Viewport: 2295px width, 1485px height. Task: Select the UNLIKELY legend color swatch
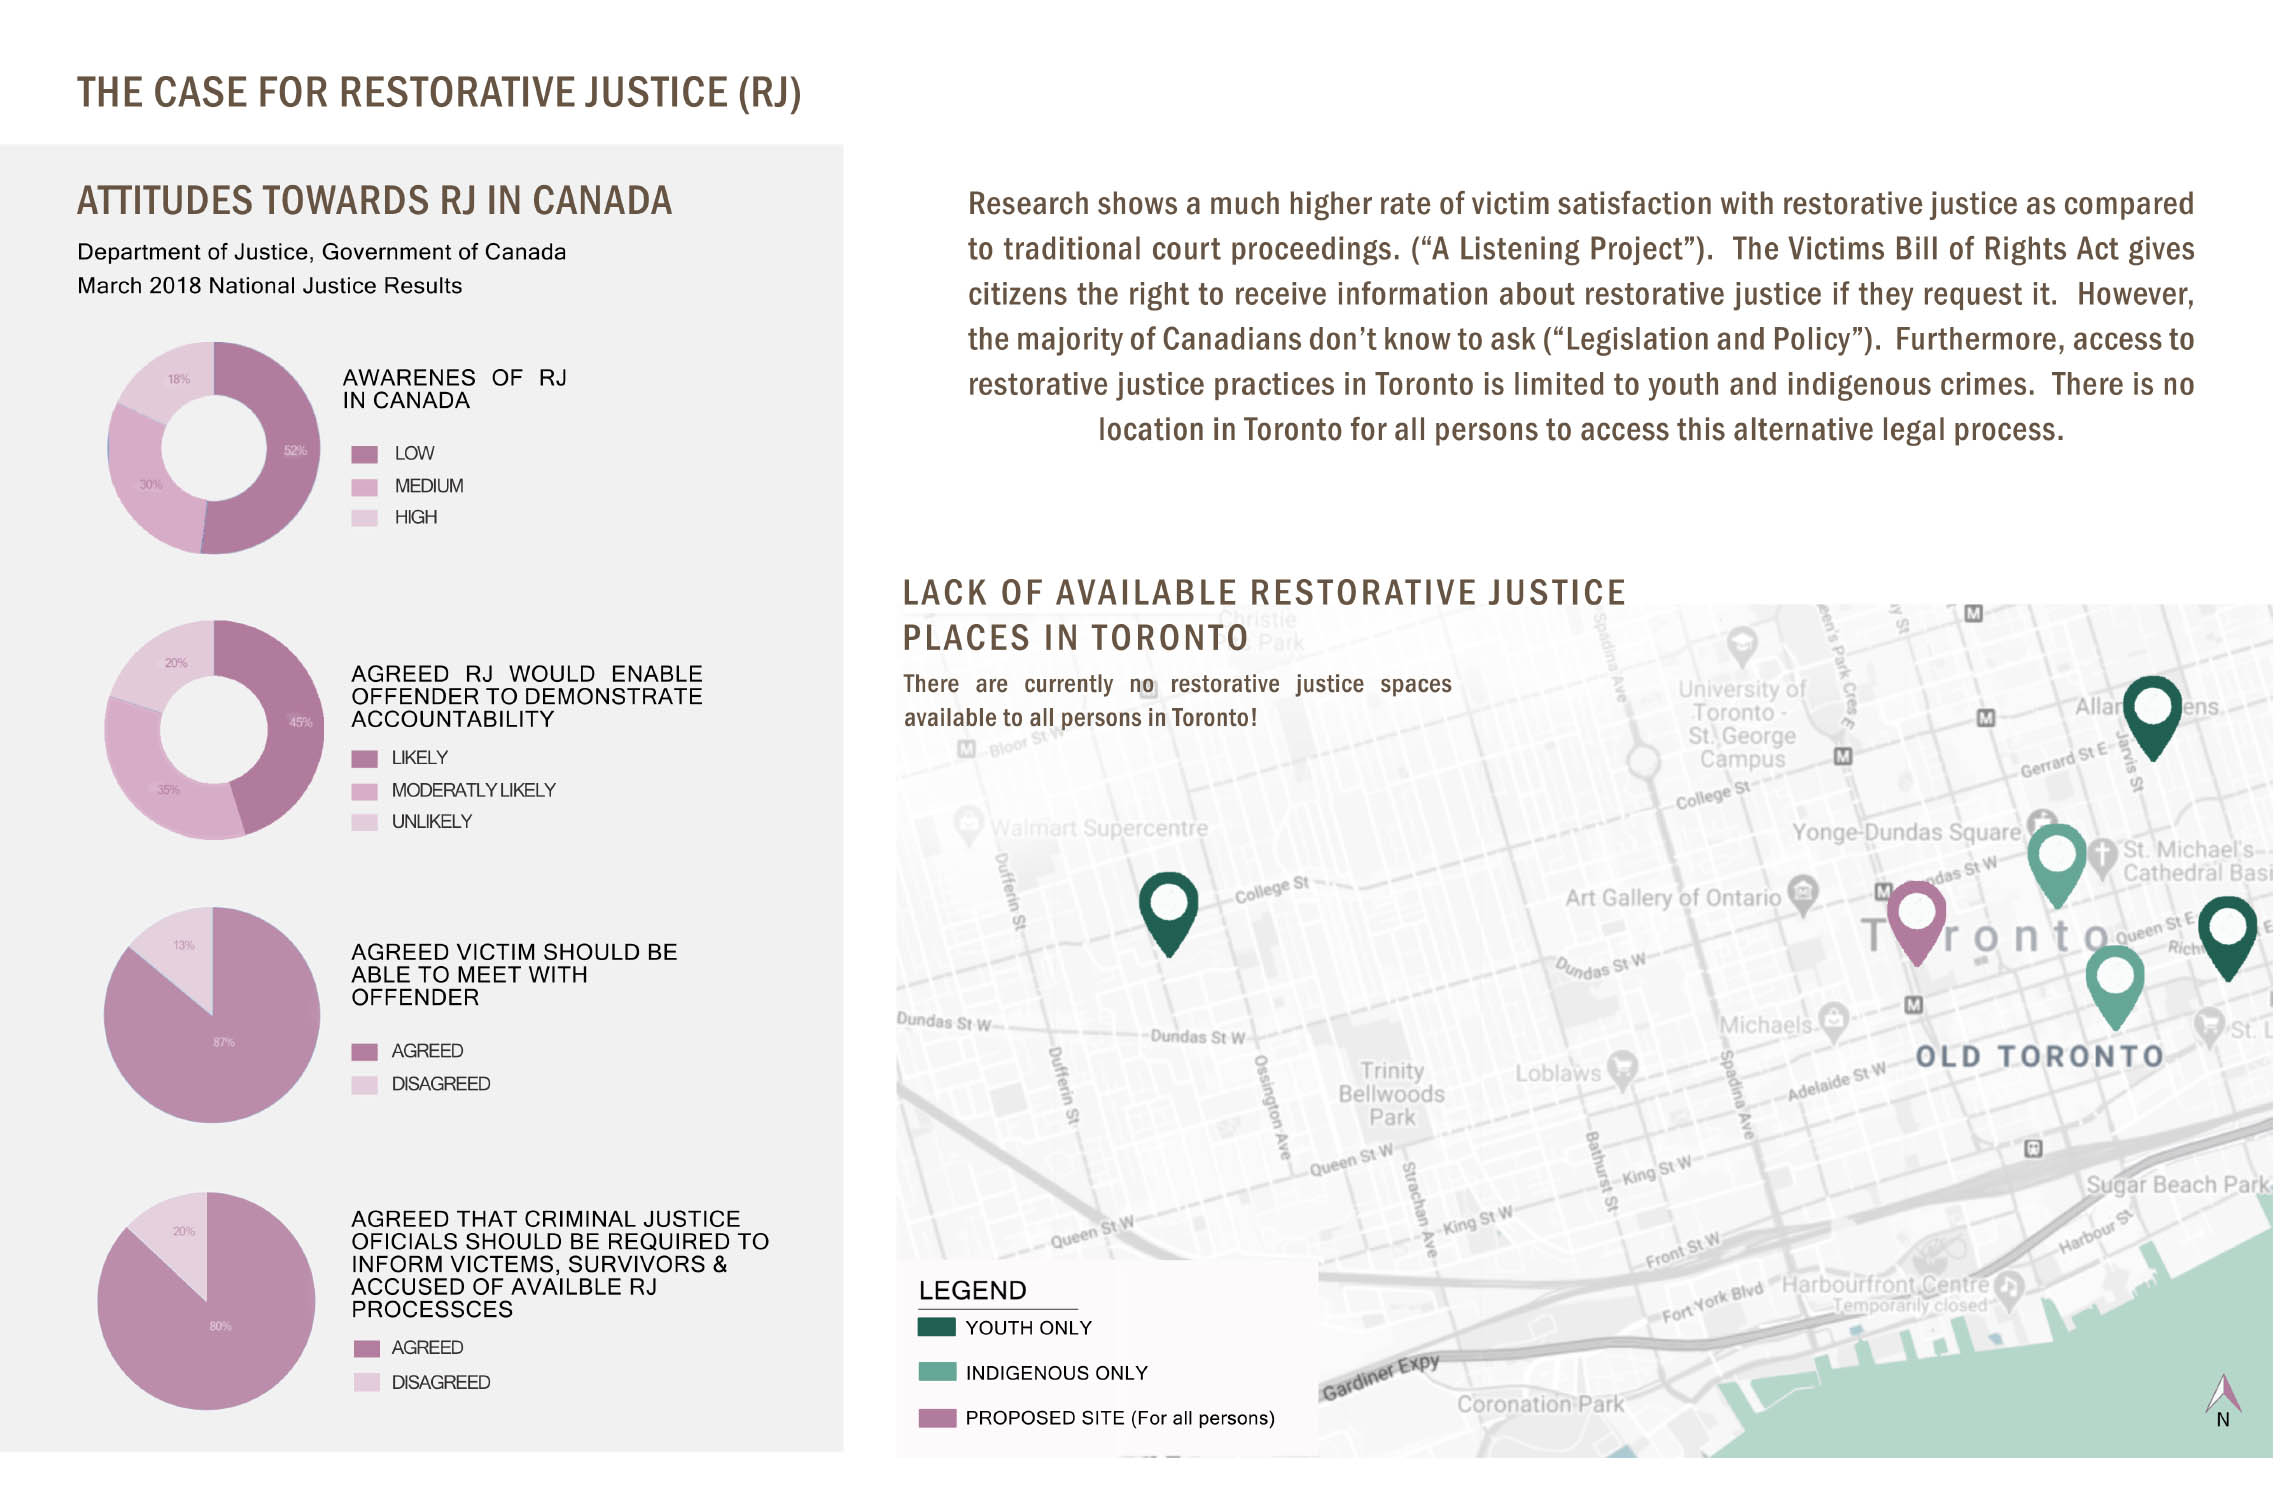pyautogui.click(x=364, y=822)
